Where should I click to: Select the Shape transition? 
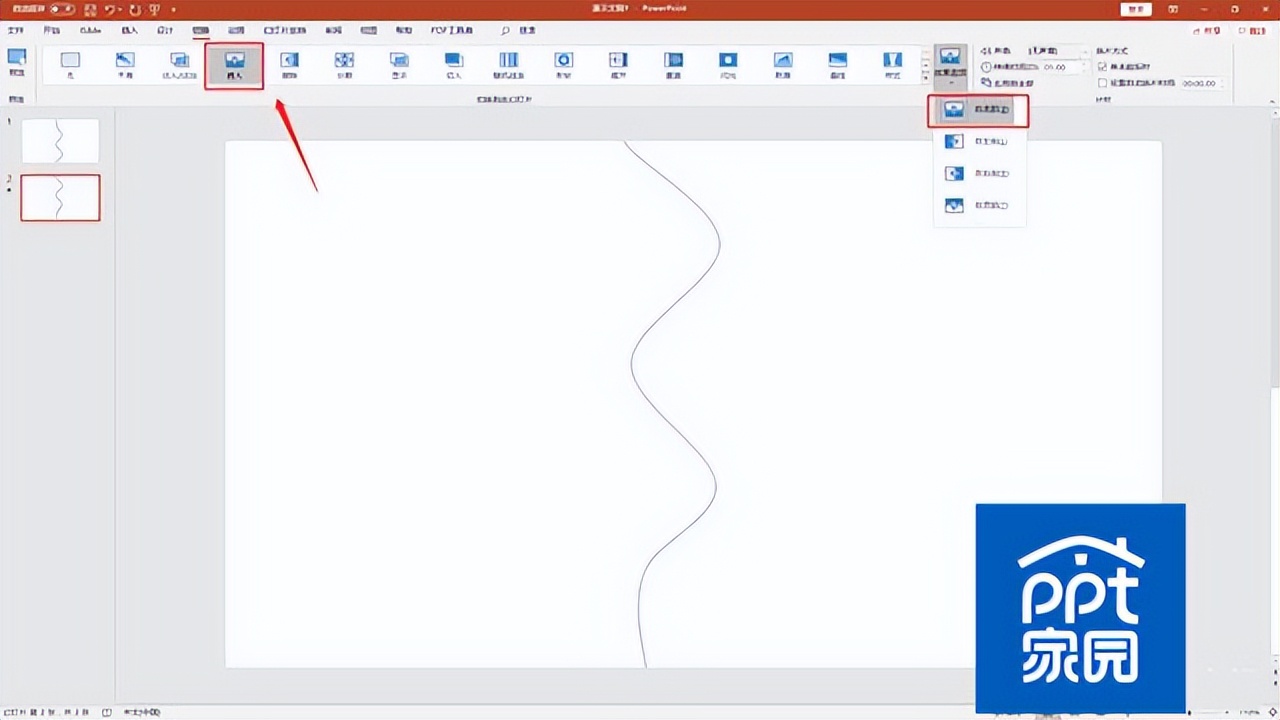(x=564, y=66)
